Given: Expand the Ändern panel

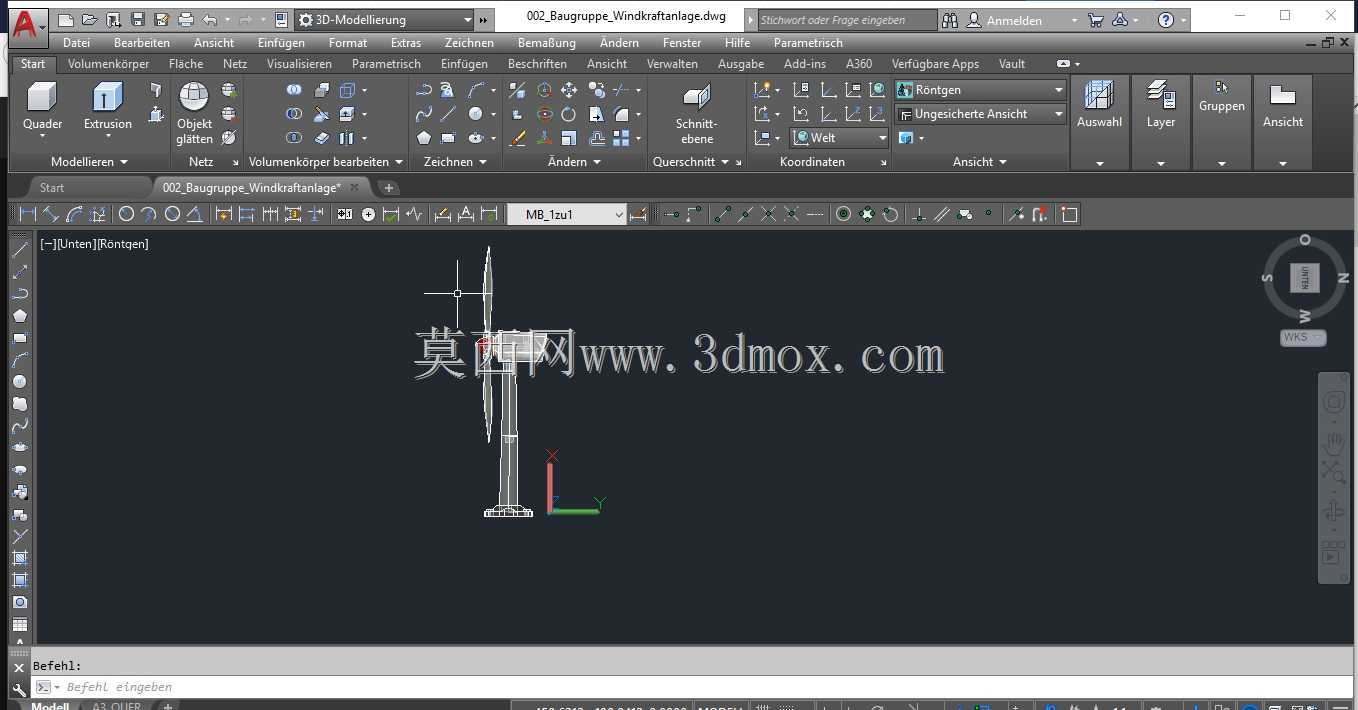Looking at the screenshot, I should 575,162.
